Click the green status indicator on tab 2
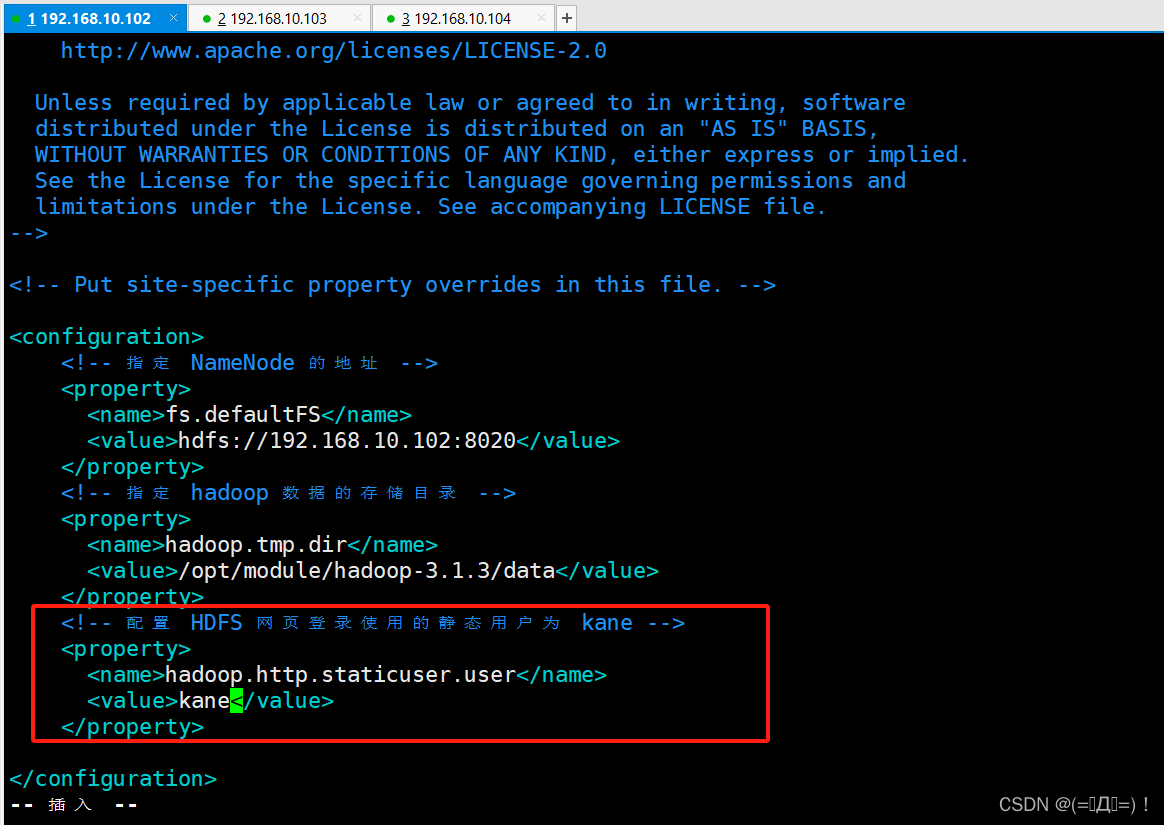Image resolution: width=1164 pixels, height=825 pixels. 205,17
